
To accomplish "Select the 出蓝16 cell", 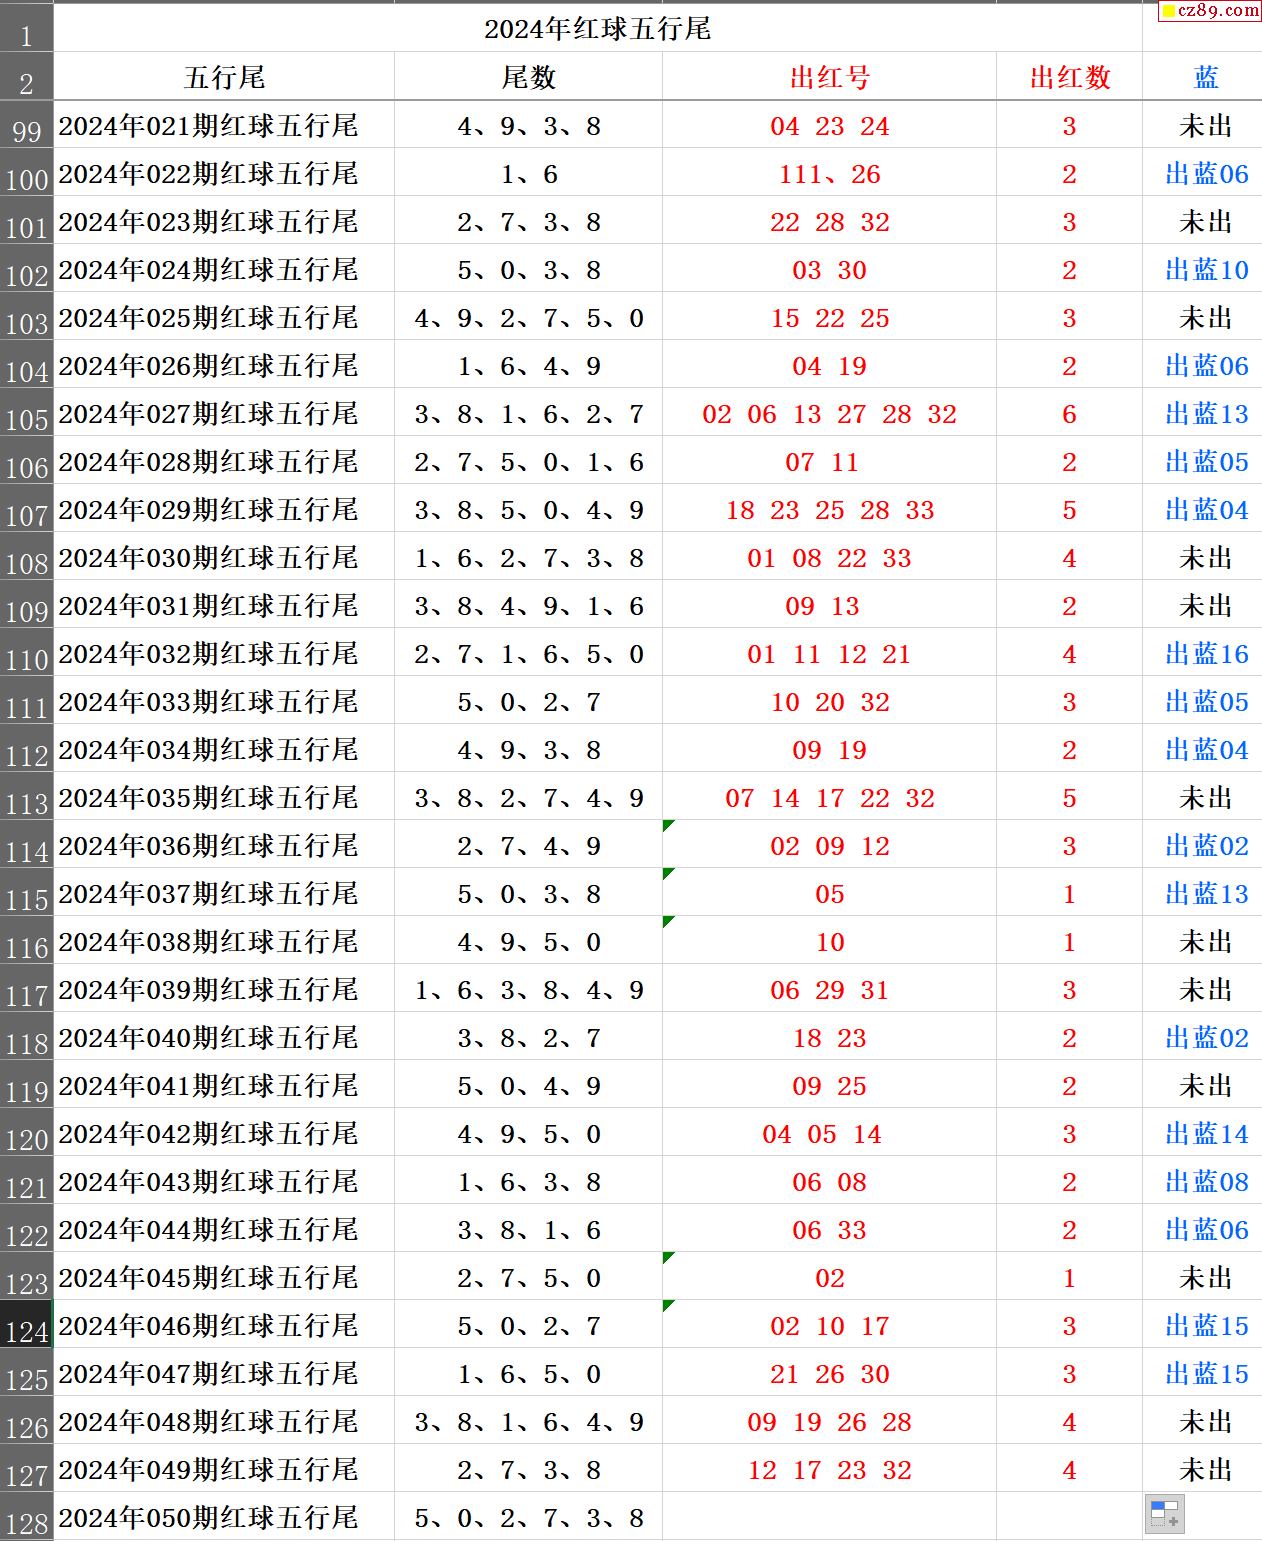I will (1205, 654).
